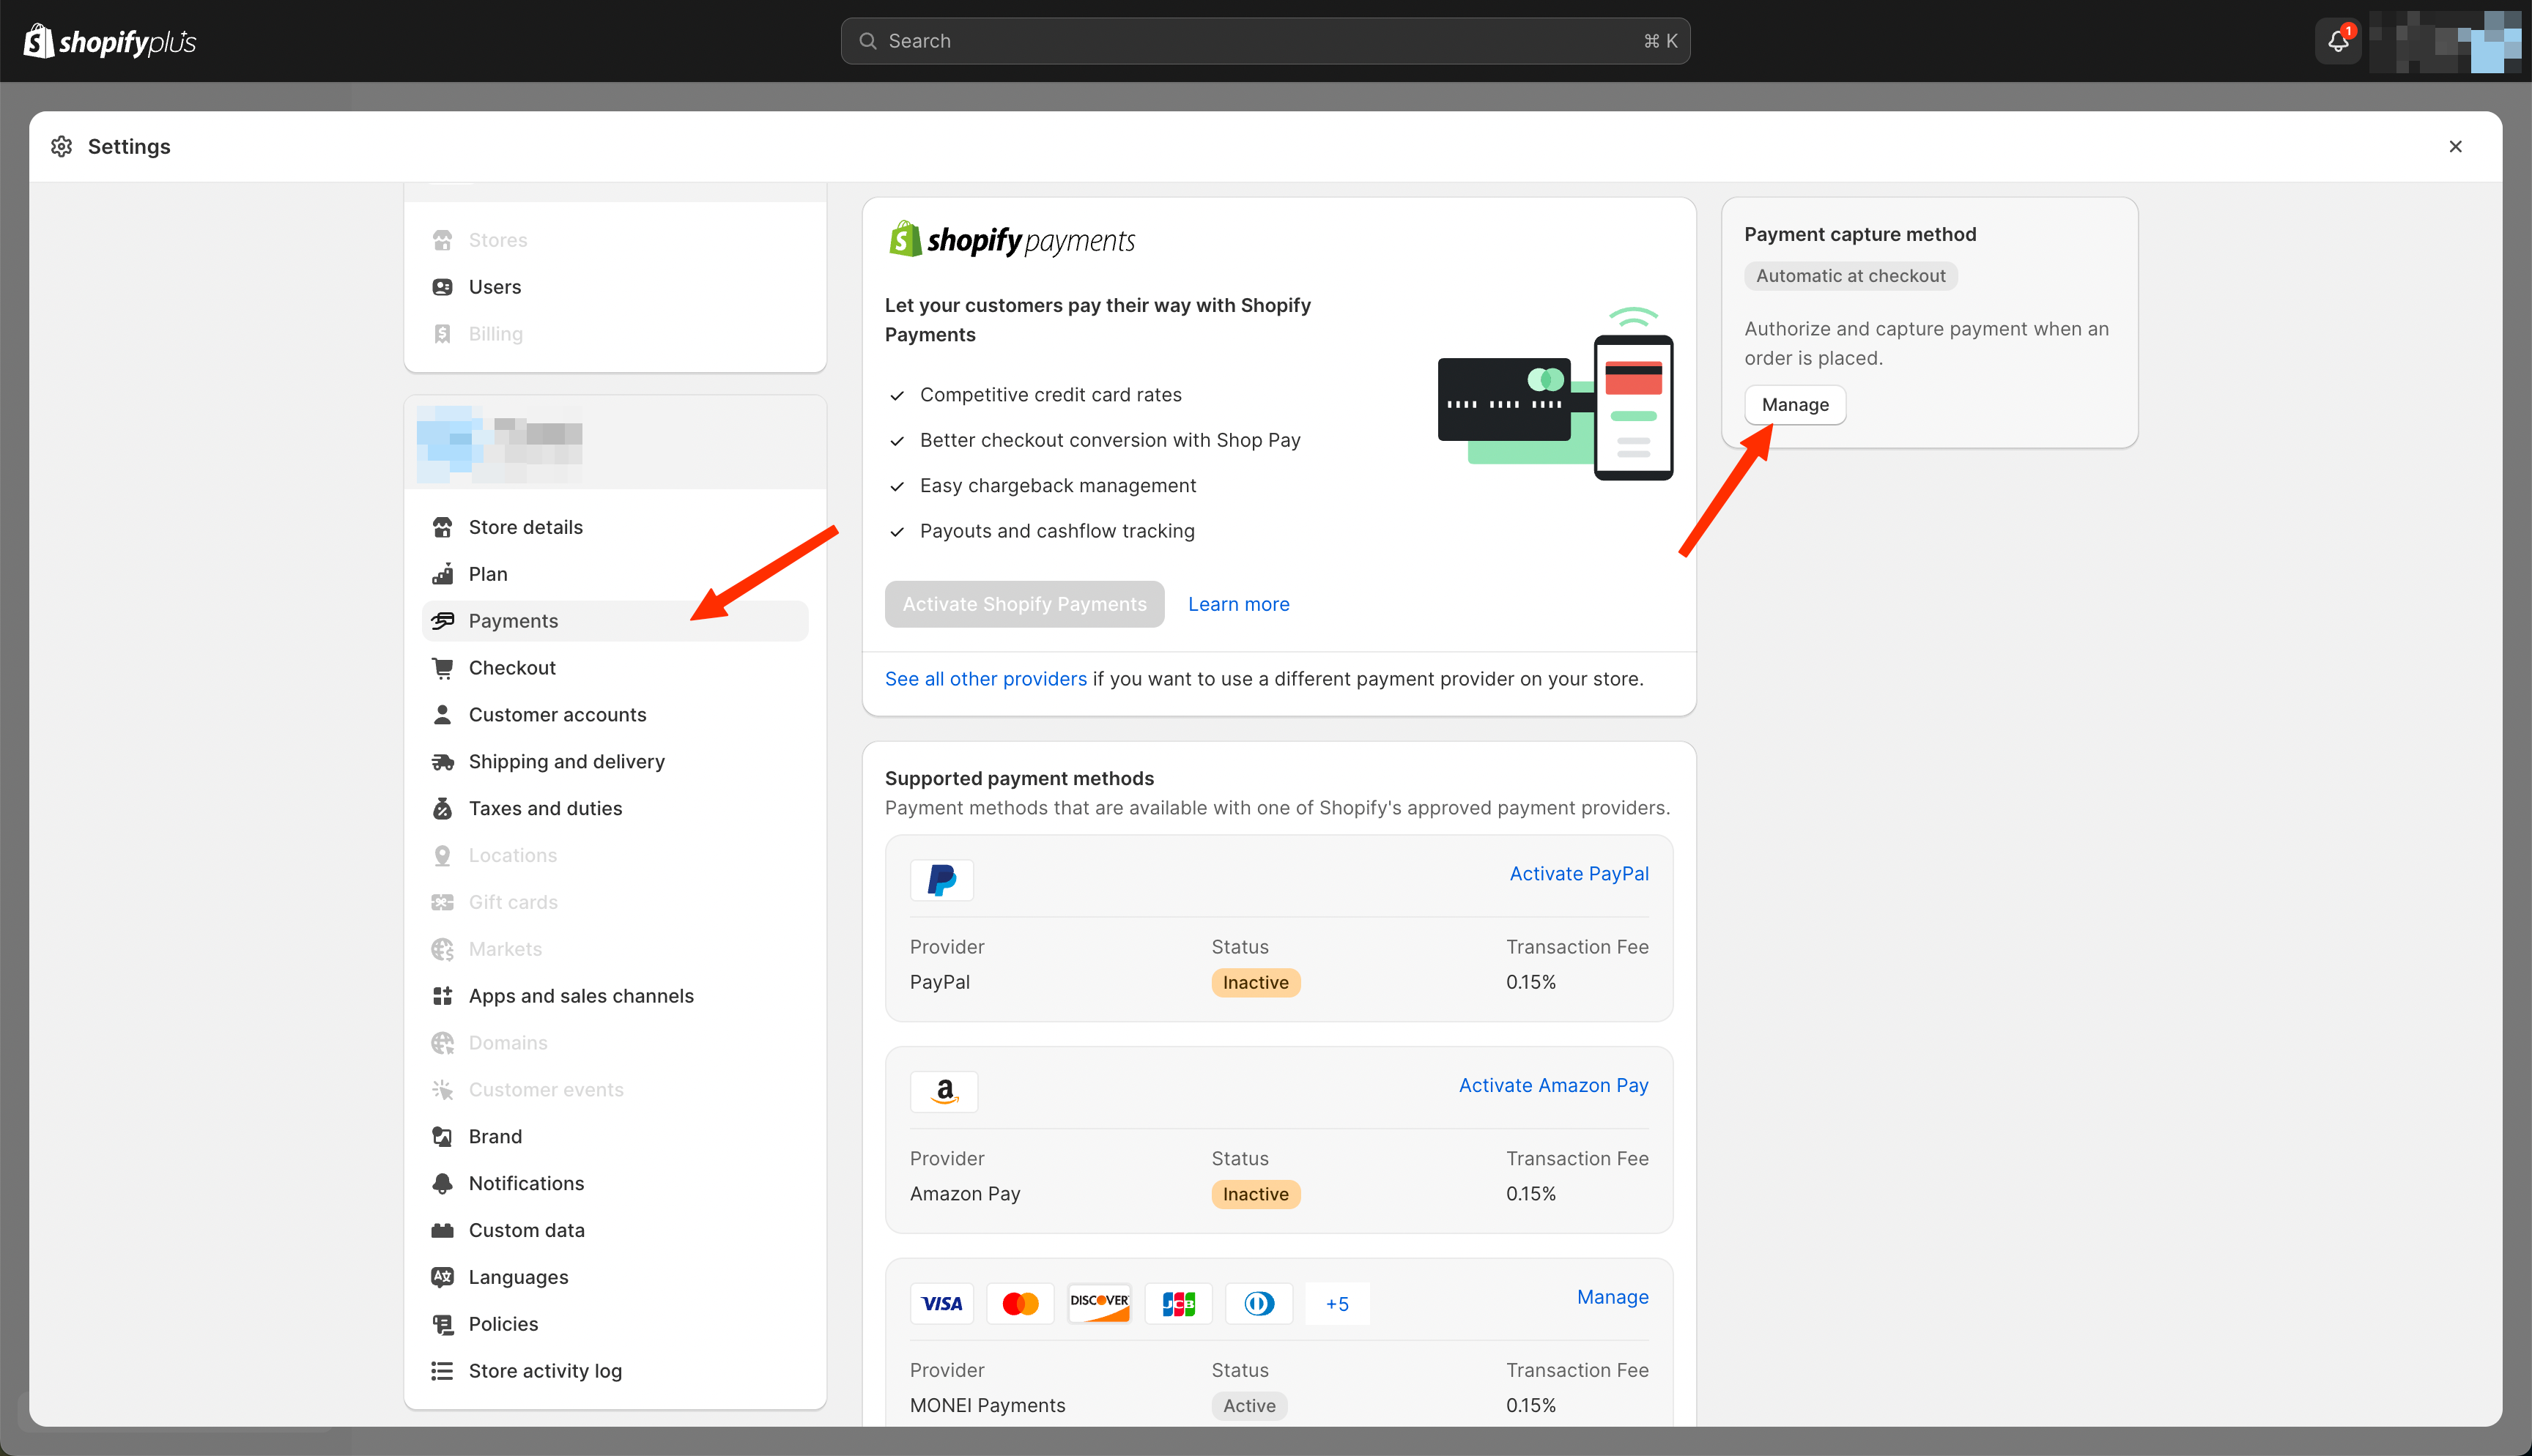Click the Amazon Pay logo icon
Image resolution: width=2532 pixels, height=1456 pixels.
[944, 1092]
